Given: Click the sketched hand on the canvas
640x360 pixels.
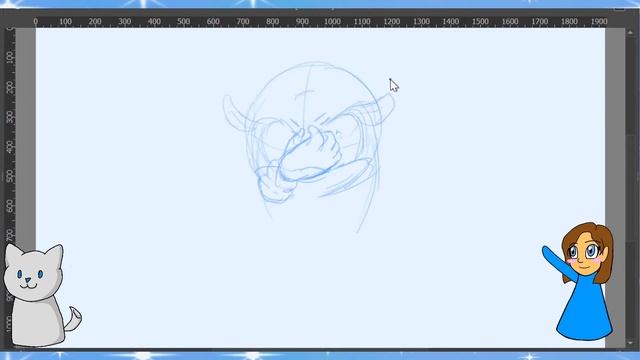Looking at the screenshot, I should pyautogui.click(x=312, y=153).
